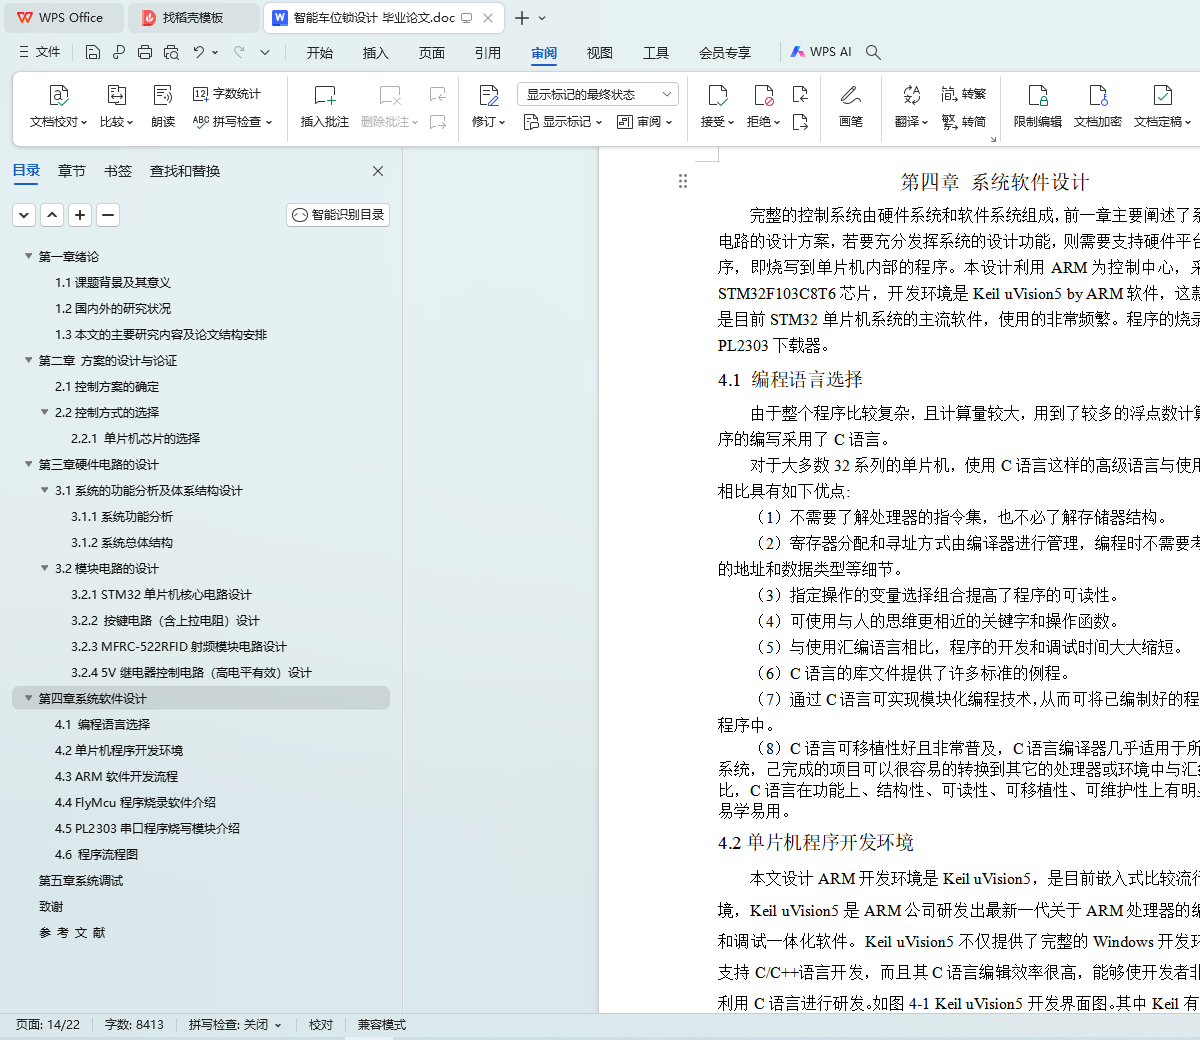Open a new tab with the plus button
Viewport: 1200px width, 1040px height.
point(522,18)
